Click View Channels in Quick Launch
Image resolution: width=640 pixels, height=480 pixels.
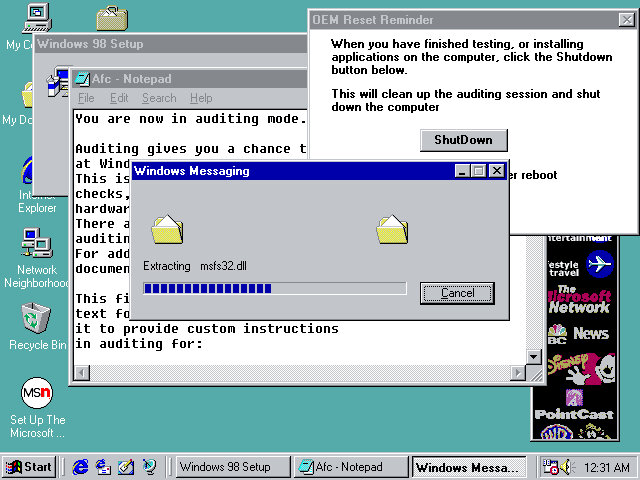click(x=149, y=467)
